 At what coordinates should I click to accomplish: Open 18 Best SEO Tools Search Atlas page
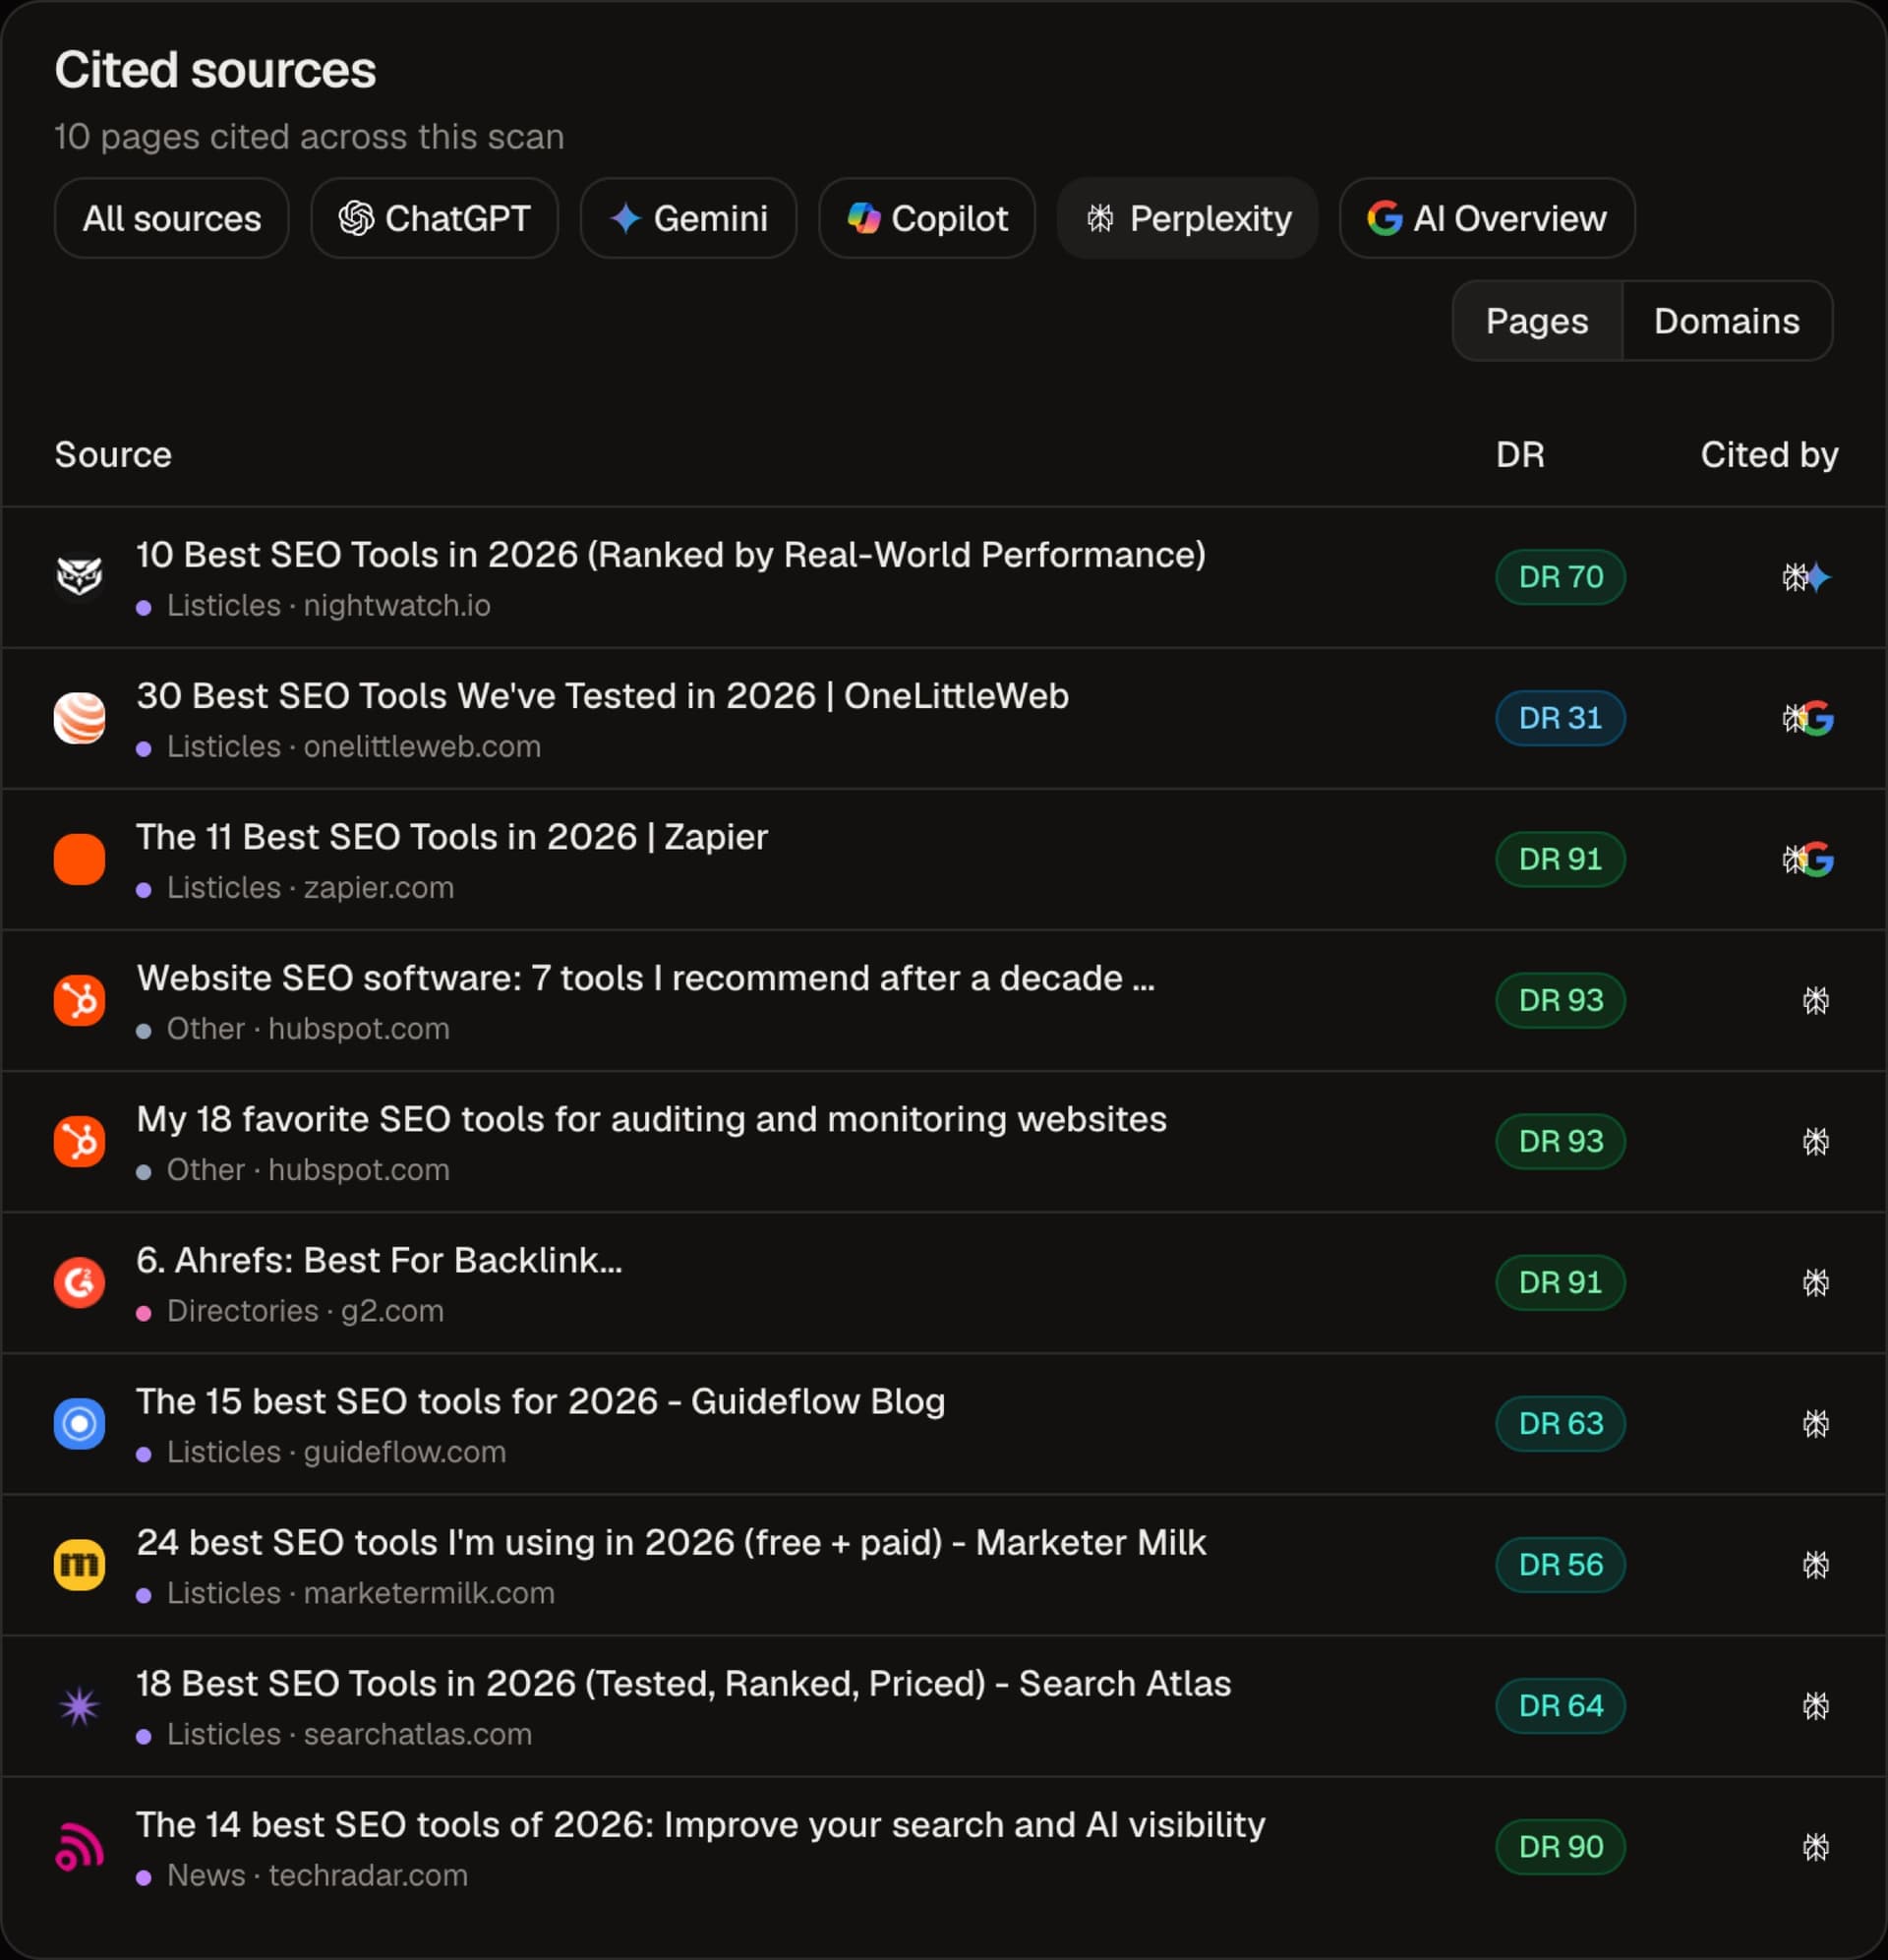(684, 1683)
